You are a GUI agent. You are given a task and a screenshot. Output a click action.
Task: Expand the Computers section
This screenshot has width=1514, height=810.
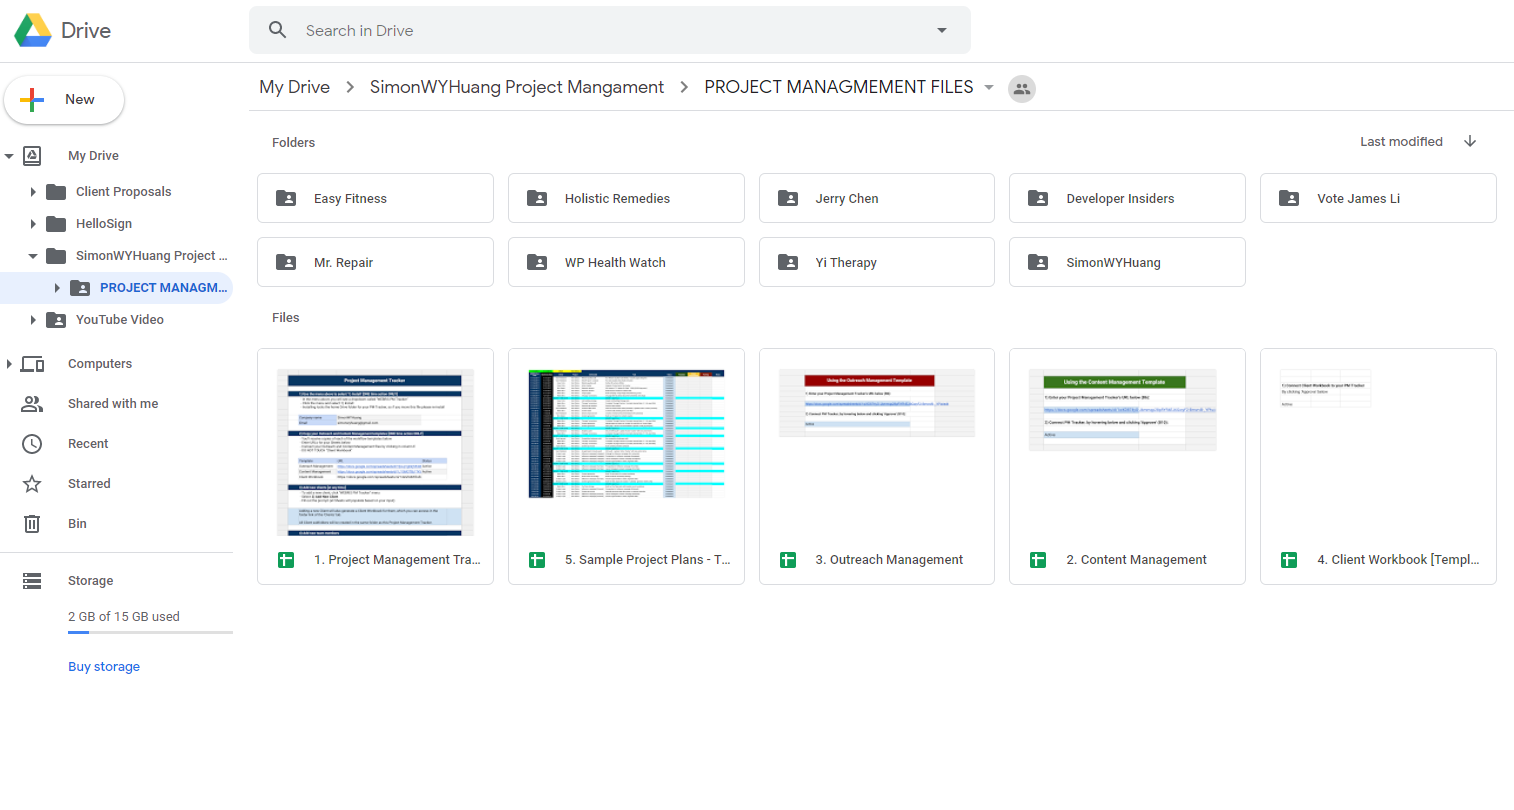(9, 364)
